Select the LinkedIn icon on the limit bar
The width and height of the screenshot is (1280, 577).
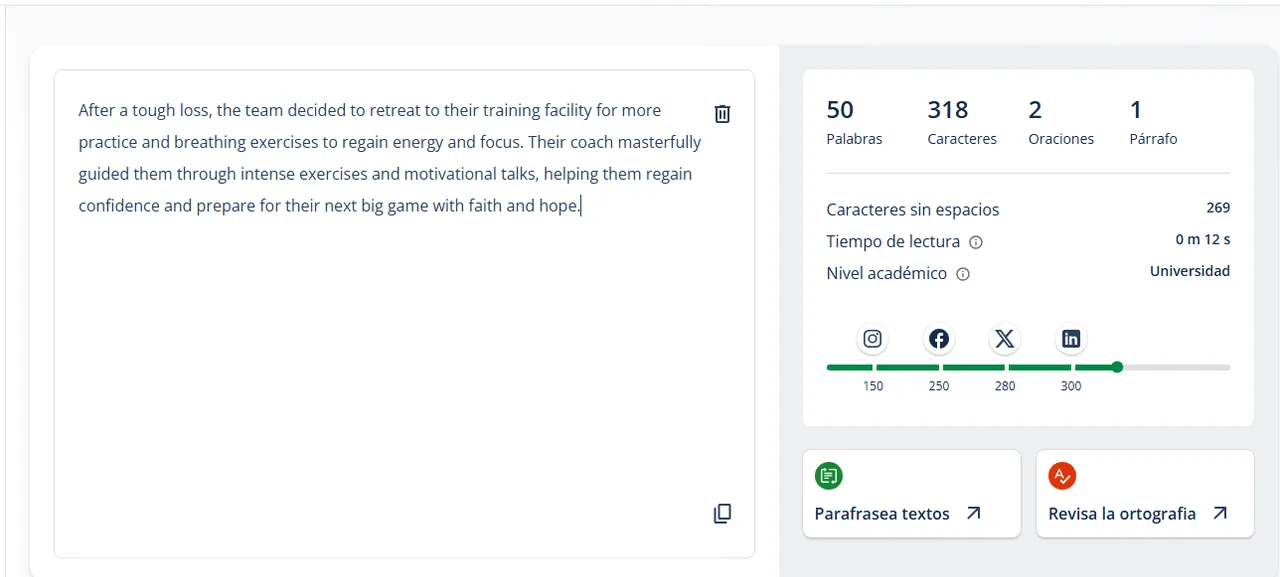(1071, 339)
